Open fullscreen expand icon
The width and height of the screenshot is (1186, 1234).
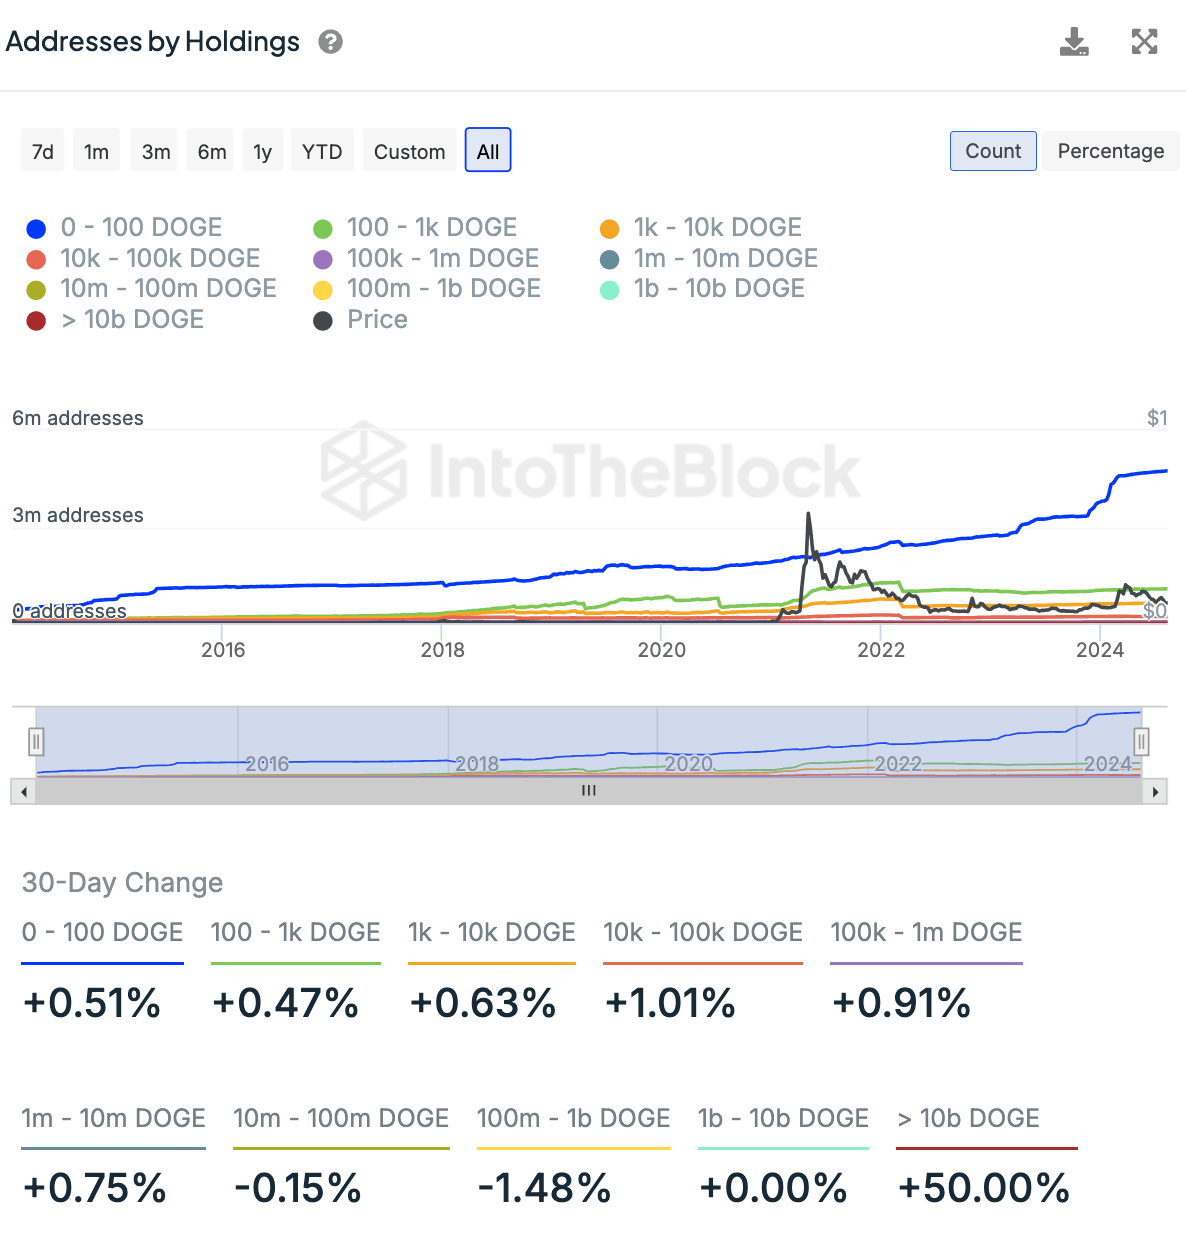tap(1144, 42)
